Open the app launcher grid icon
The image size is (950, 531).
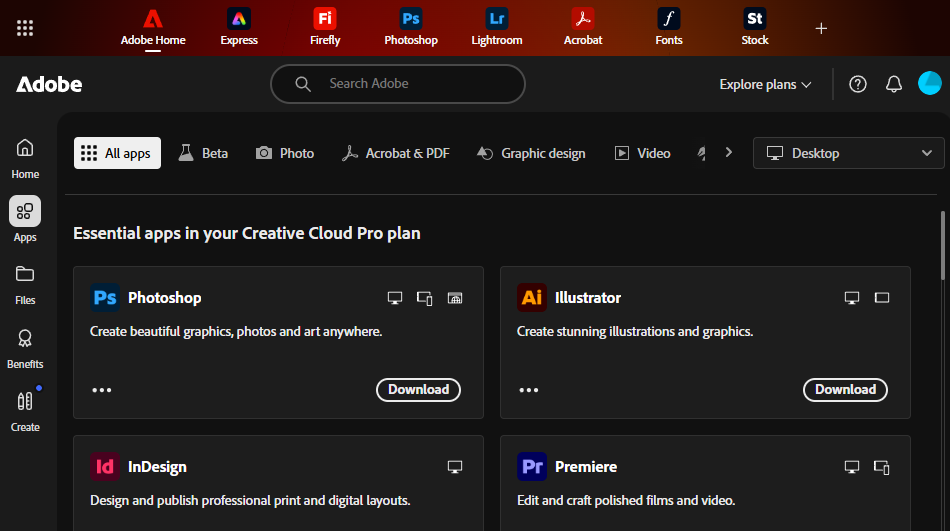tap(25, 28)
